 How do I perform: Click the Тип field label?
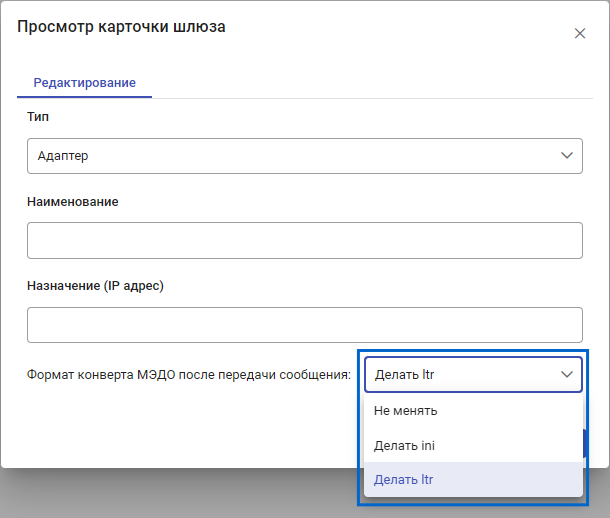[38, 117]
